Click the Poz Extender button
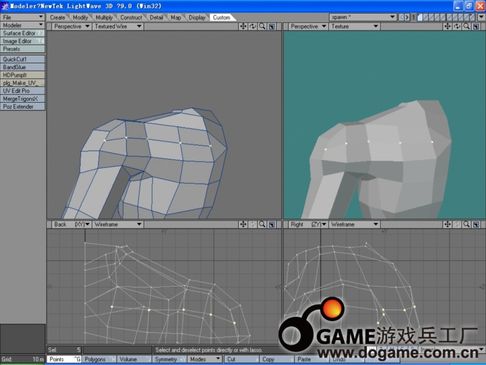Screen dimensions: 486x365 pos(22,107)
